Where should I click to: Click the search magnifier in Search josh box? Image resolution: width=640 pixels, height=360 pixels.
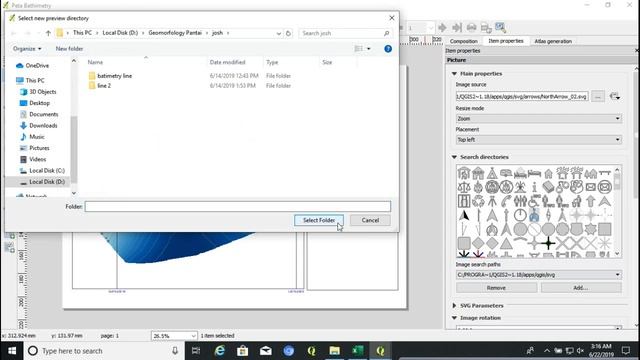(386, 33)
